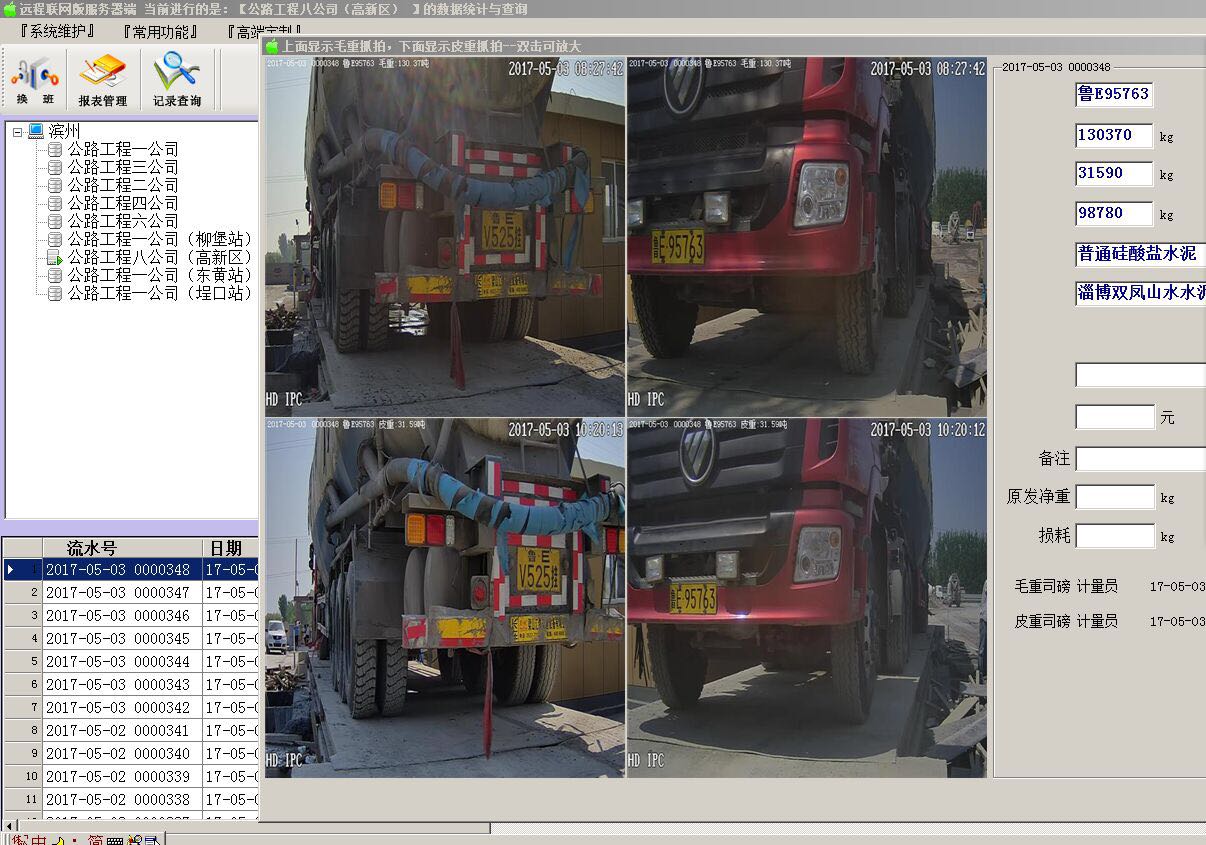
Task: Collapse the 滨州 tree root node
Action: point(17,131)
